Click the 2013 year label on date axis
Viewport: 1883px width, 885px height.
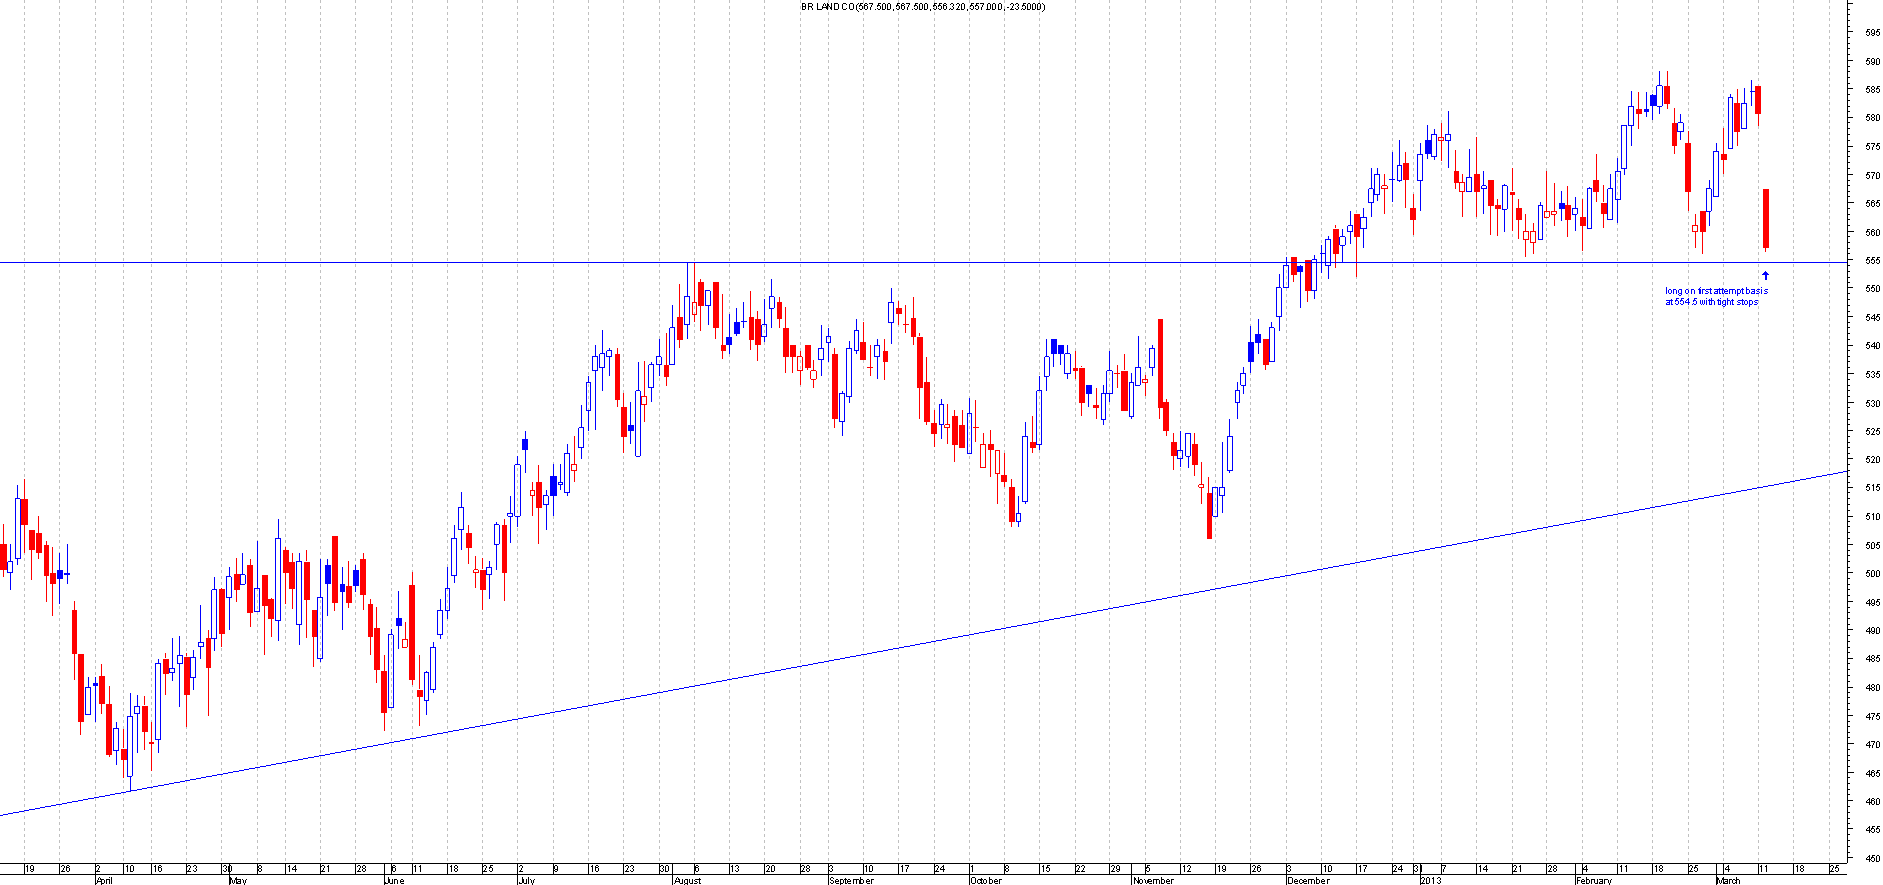point(1431,881)
